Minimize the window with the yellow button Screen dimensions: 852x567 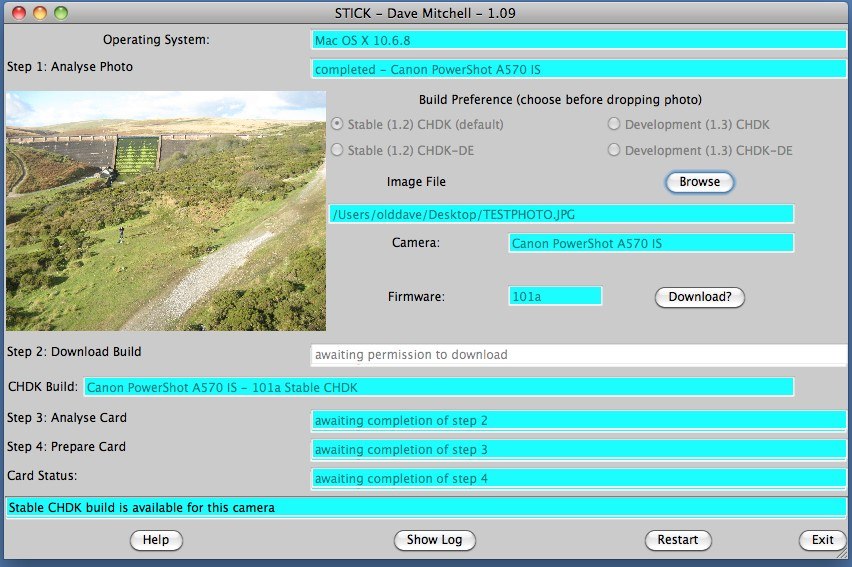40,13
